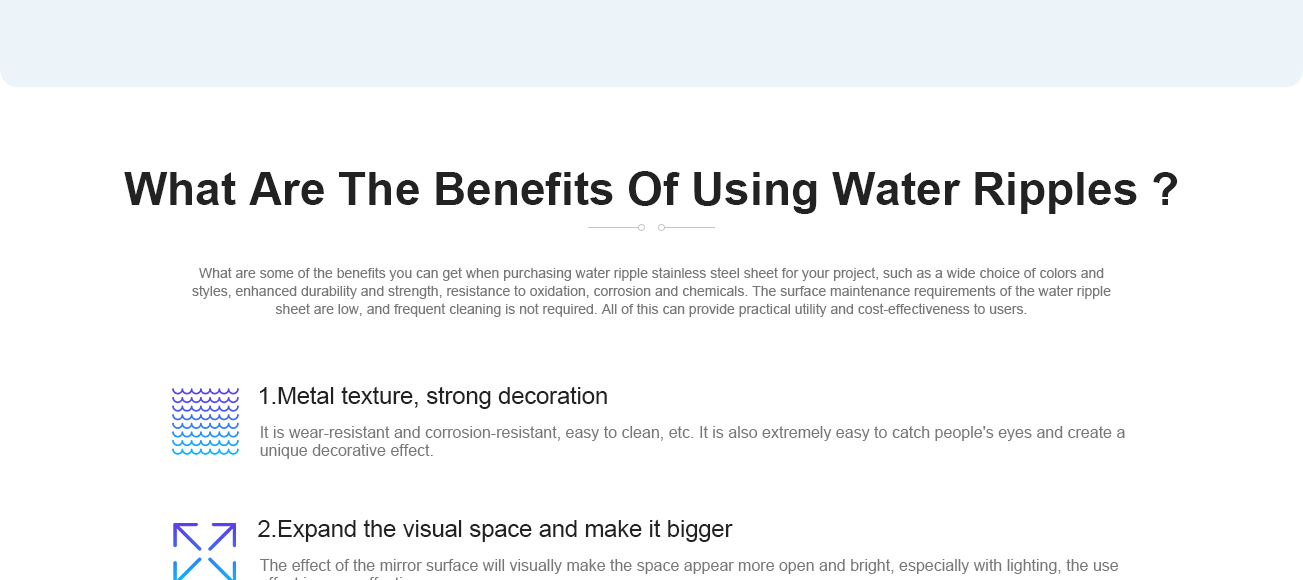Click the mirror surface effect description text
Viewport: 1303px width, 580px height.
[x=689, y=569]
